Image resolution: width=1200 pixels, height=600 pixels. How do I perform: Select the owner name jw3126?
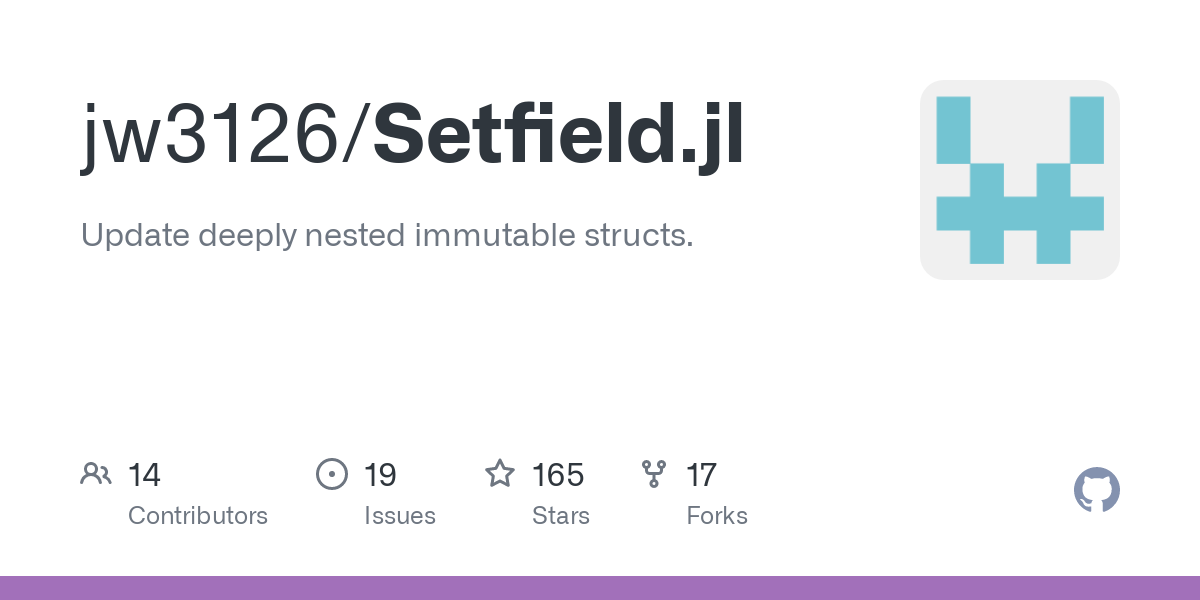211,136
